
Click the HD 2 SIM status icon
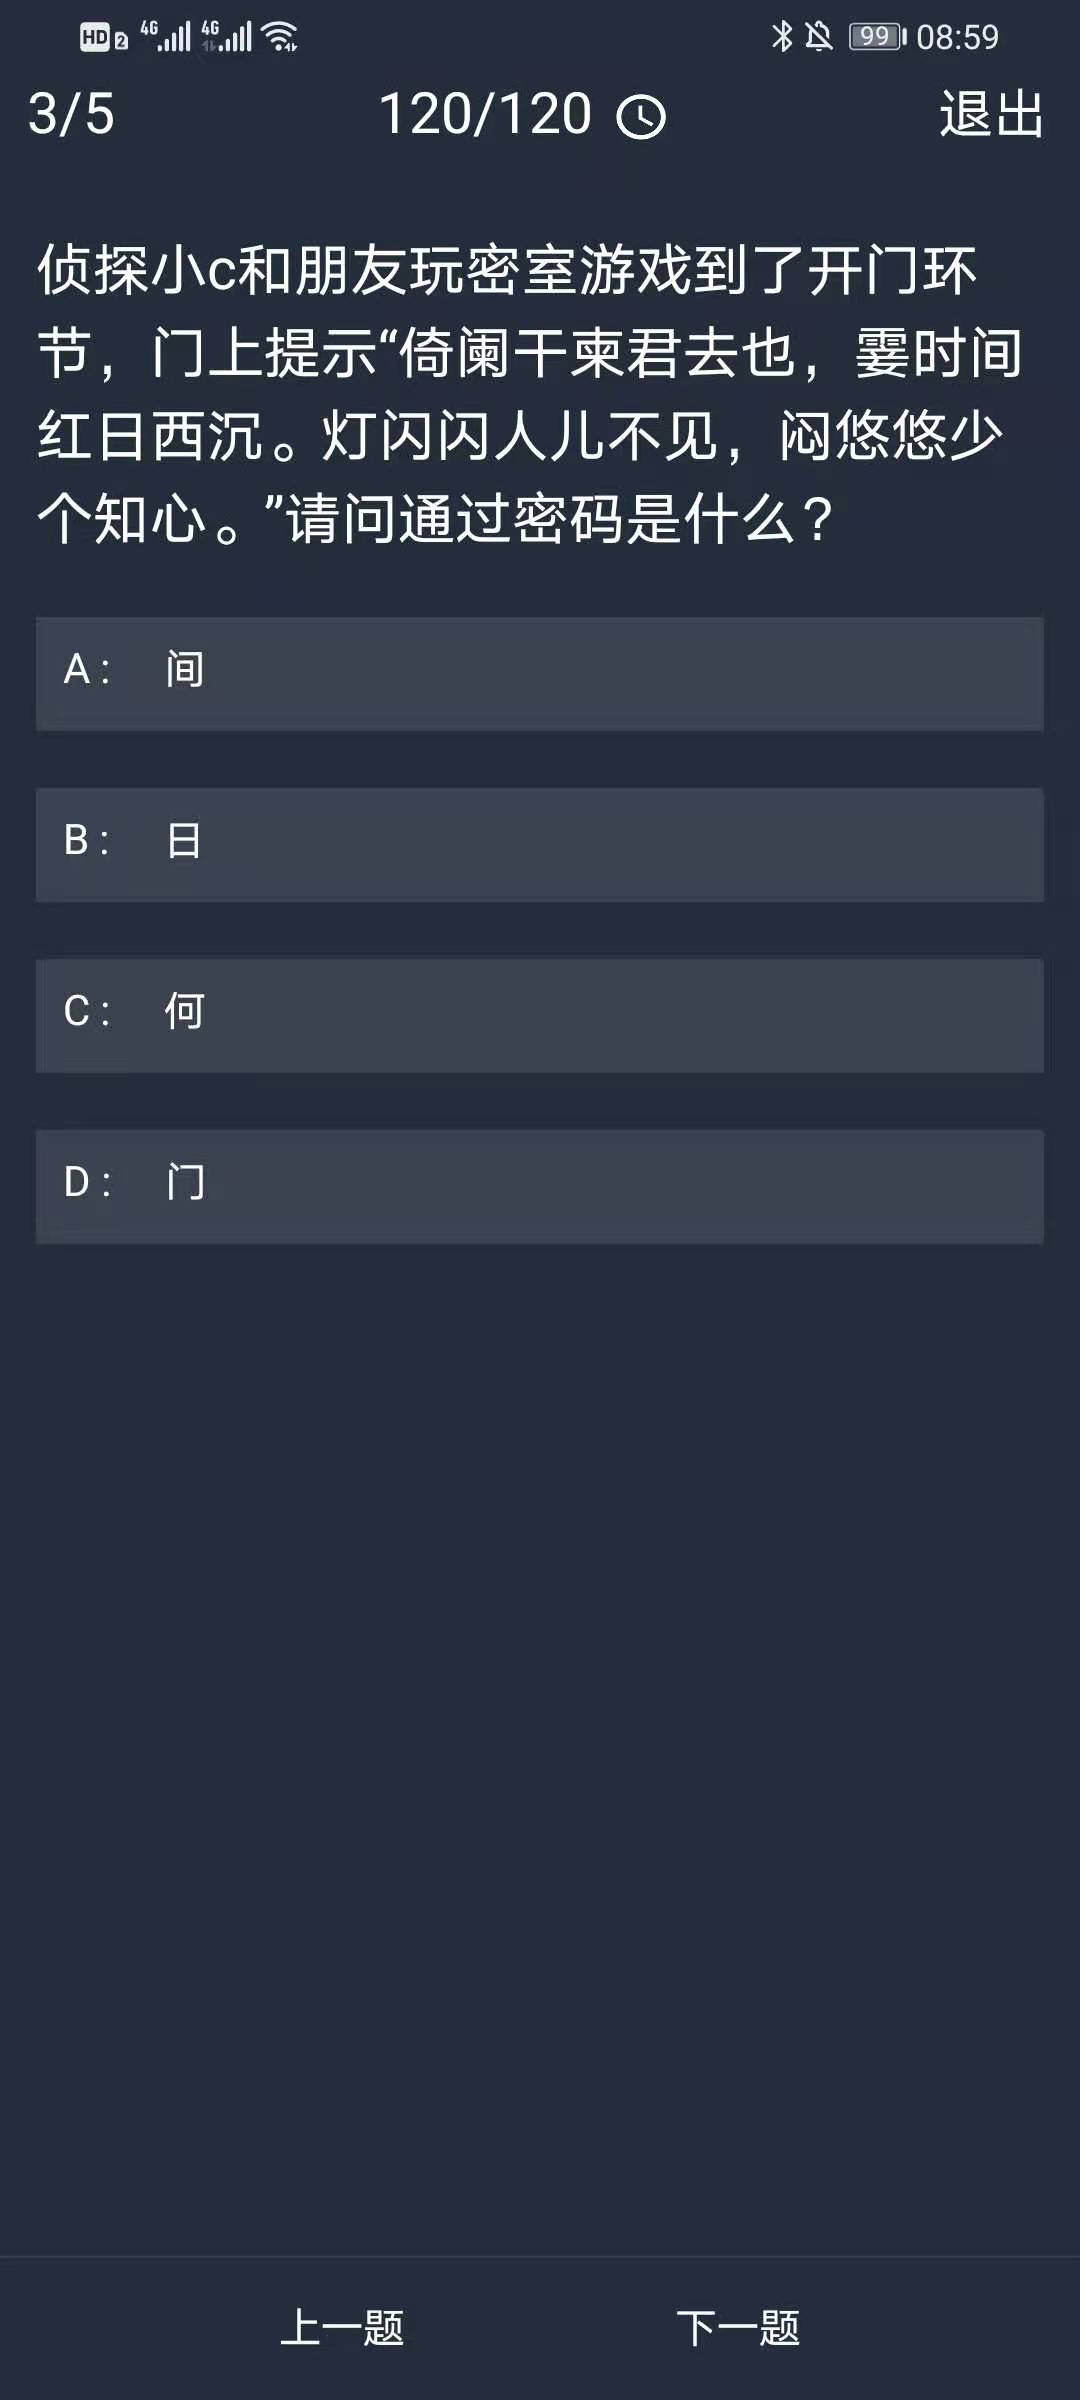click(x=103, y=38)
